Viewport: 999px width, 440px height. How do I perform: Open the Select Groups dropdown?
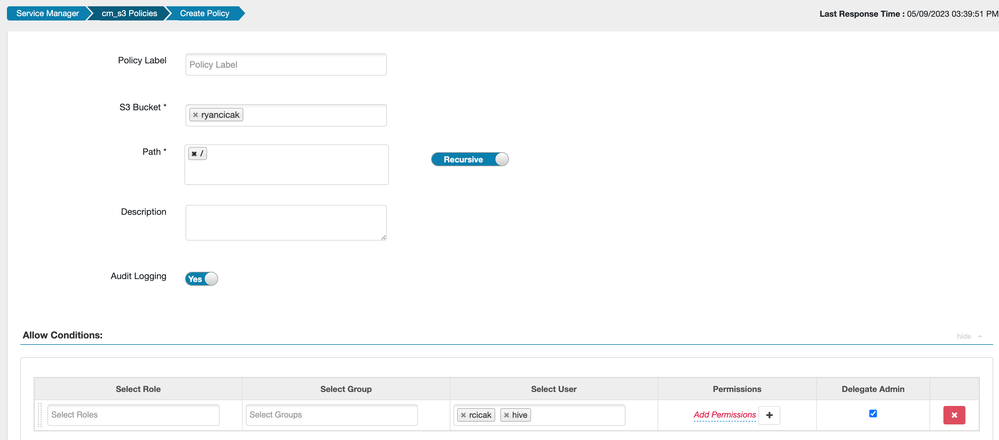(x=332, y=415)
